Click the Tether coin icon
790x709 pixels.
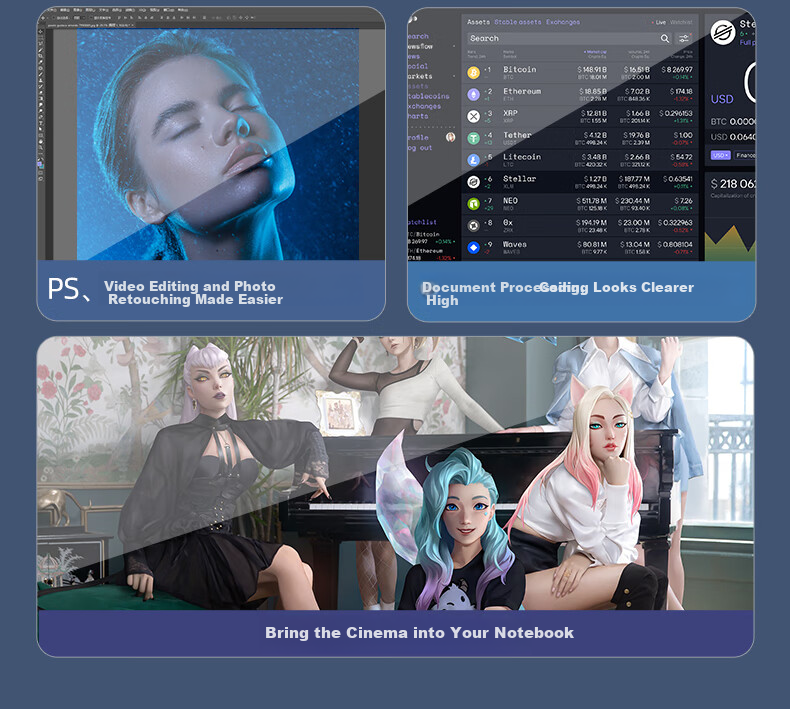(x=474, y=138)
